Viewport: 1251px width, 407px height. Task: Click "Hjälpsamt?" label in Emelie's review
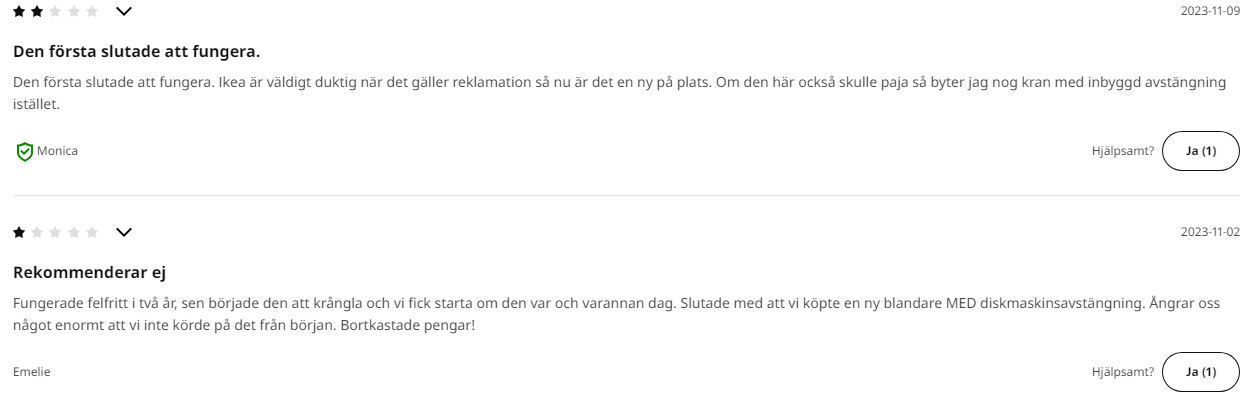click(1122, 372)
